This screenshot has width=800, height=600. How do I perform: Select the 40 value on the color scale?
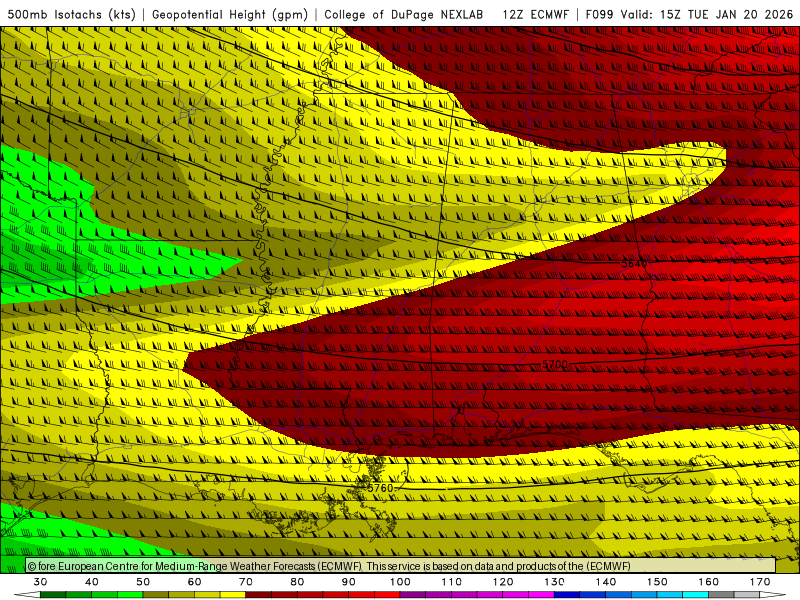92,582
